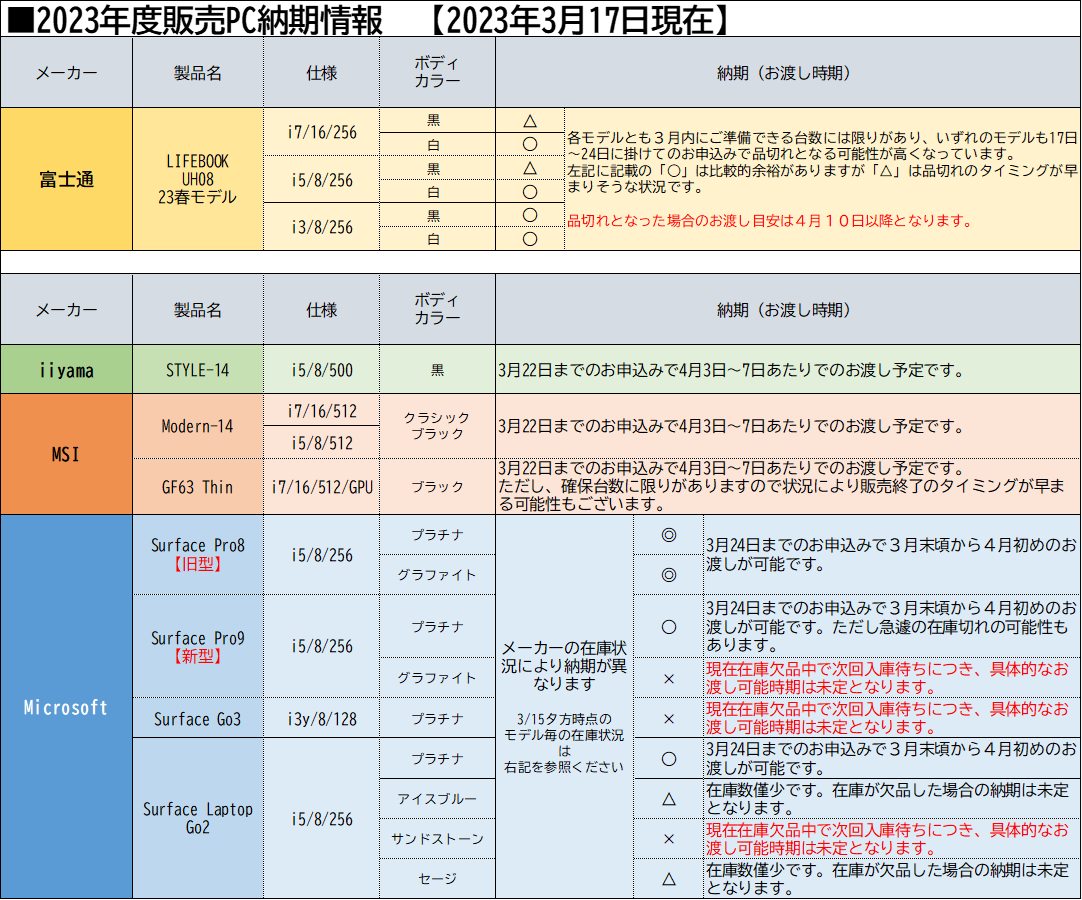Click the プラチナ color cell for Surface Pro8
1082x900 pixels.
coord(437,535)
